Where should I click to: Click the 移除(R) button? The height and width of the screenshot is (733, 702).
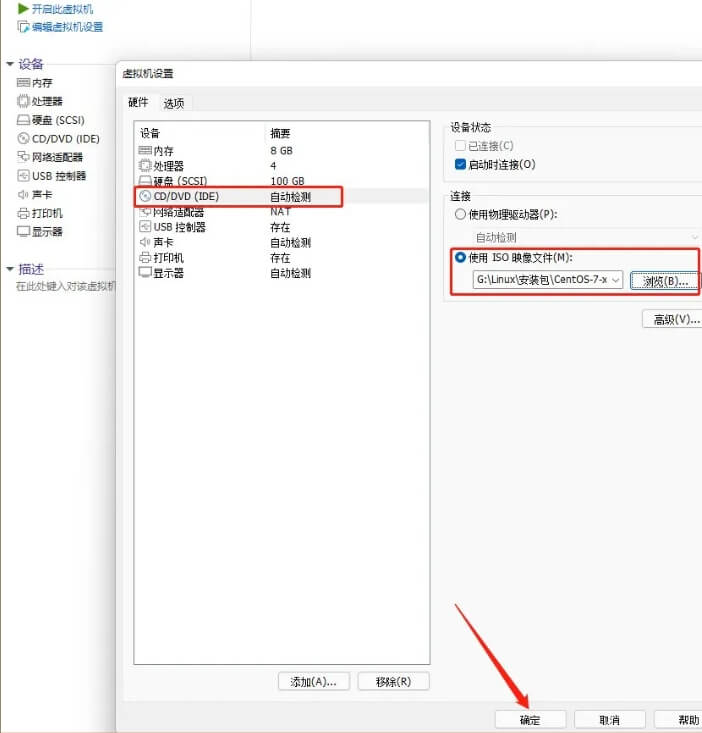click(394, 682)
